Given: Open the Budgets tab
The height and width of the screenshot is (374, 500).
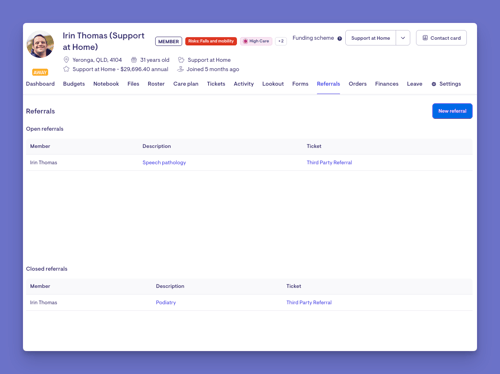Looking at the screenshot, I should [74, 84].
